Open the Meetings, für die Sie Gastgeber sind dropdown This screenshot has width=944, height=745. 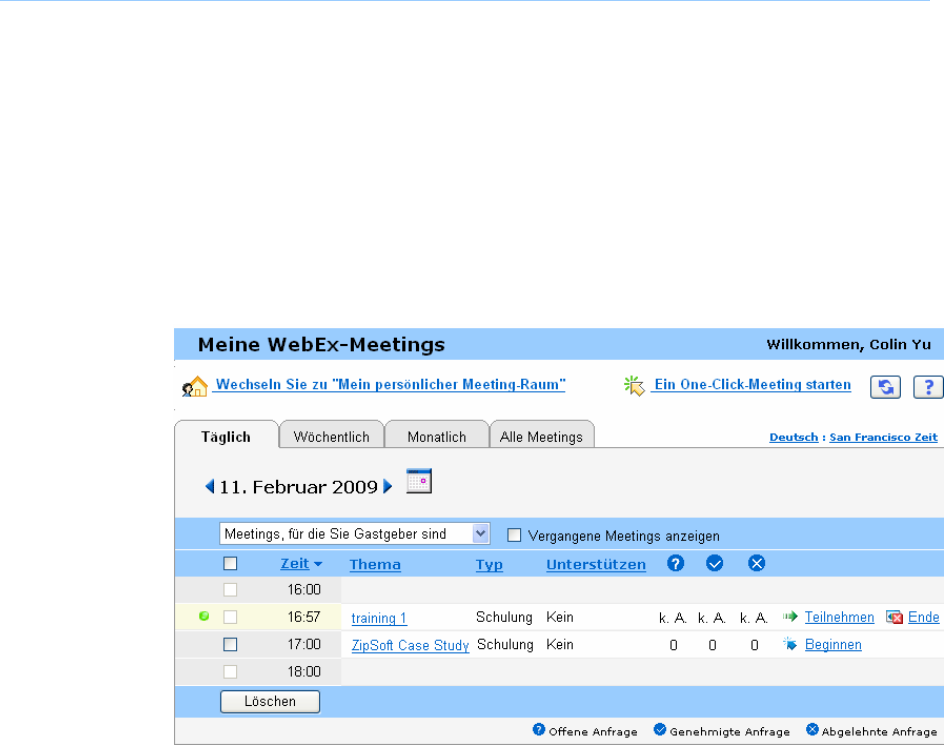click(354, 534)
